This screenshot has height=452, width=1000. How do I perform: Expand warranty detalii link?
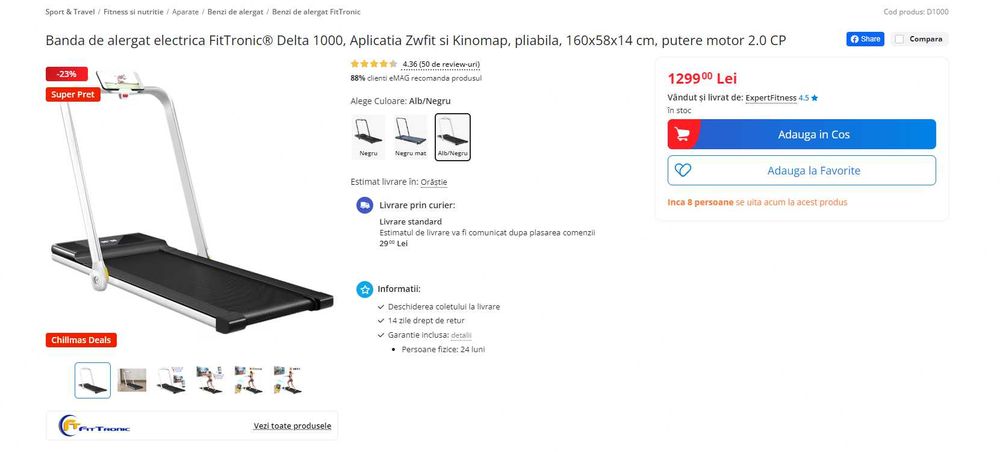(461, 335)
